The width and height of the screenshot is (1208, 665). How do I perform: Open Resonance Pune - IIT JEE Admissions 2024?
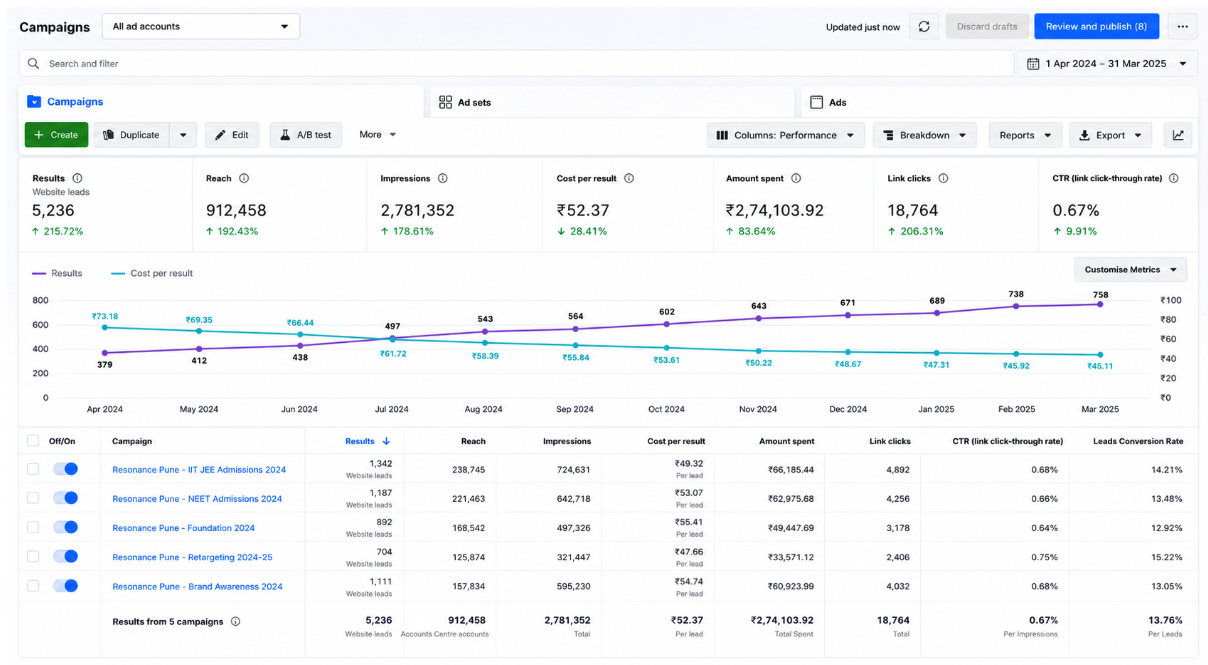point(199,469)
